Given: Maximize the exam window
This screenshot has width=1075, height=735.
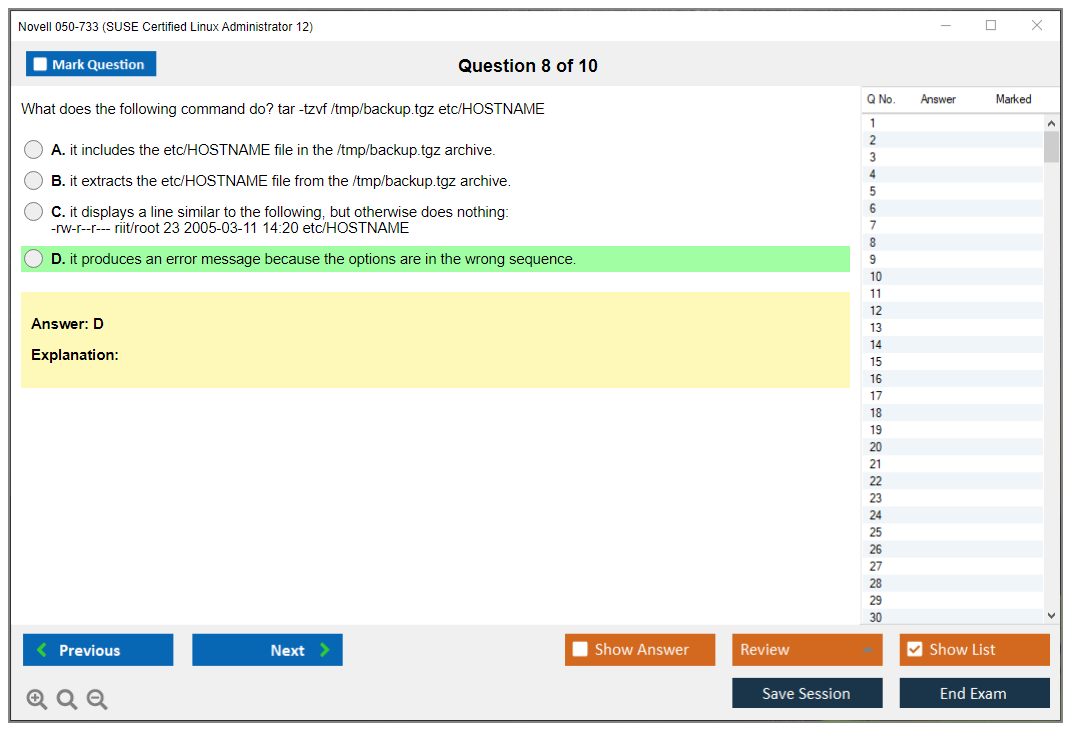Looking at the screenshot, I should [991, 26].
